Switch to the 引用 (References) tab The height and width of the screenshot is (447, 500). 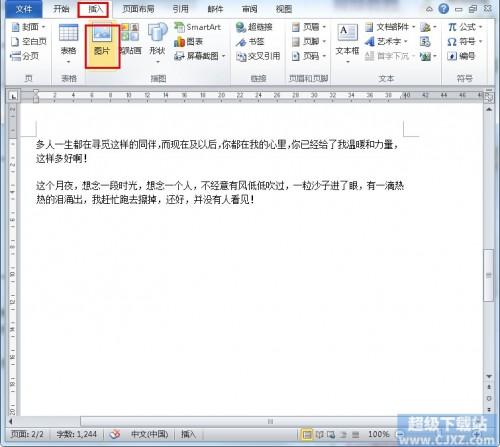(180, 9)
